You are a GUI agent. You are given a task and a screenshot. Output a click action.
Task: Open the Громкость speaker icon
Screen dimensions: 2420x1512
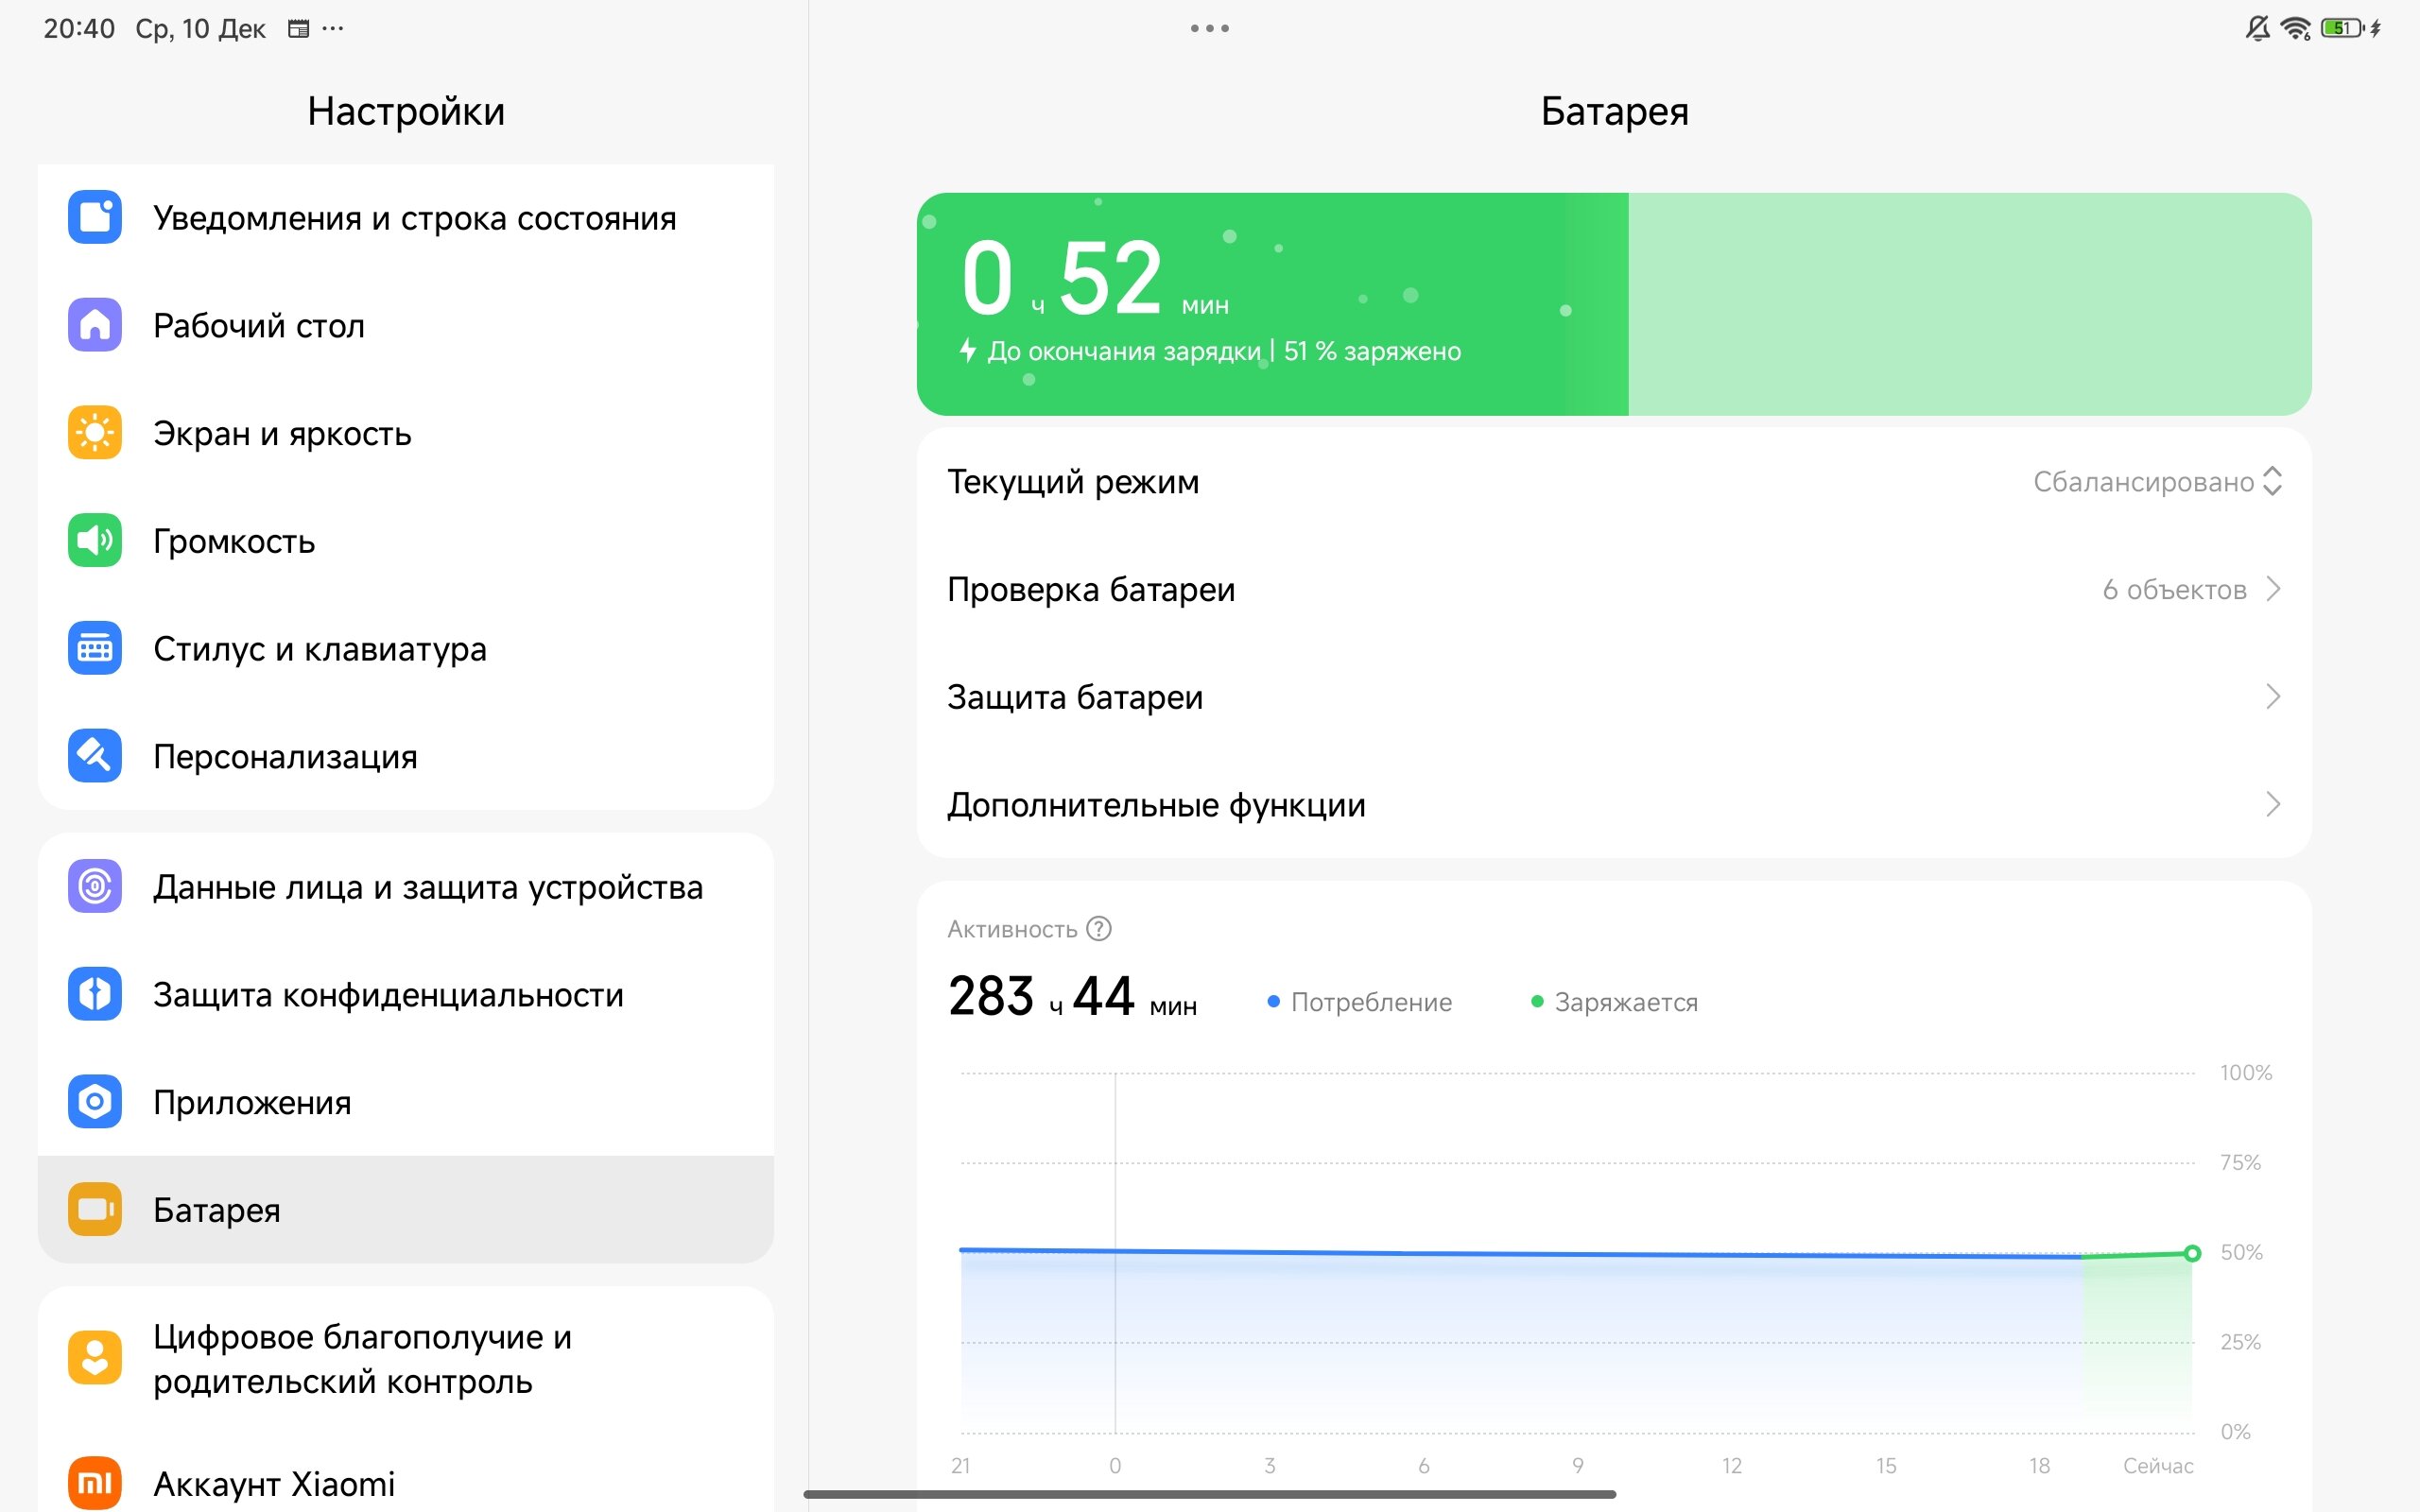click(95, 541)
